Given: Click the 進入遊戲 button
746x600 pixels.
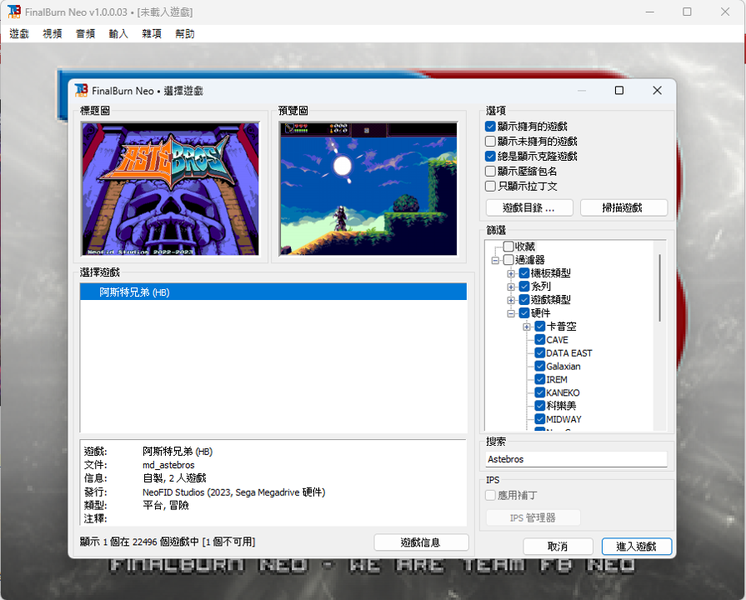Looking at the screenshot, I should 637,547.
